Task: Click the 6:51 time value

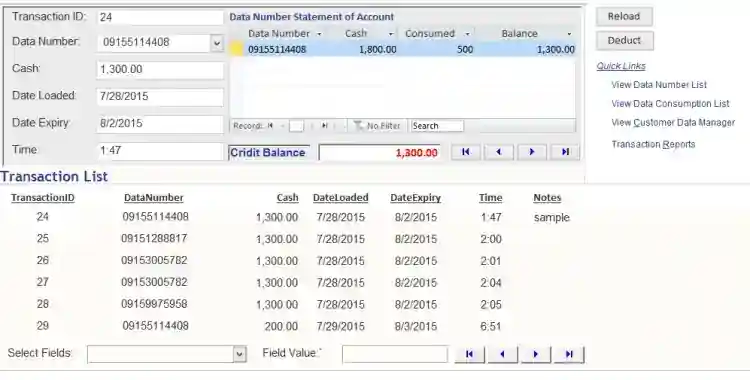Action: coord(491,326)
